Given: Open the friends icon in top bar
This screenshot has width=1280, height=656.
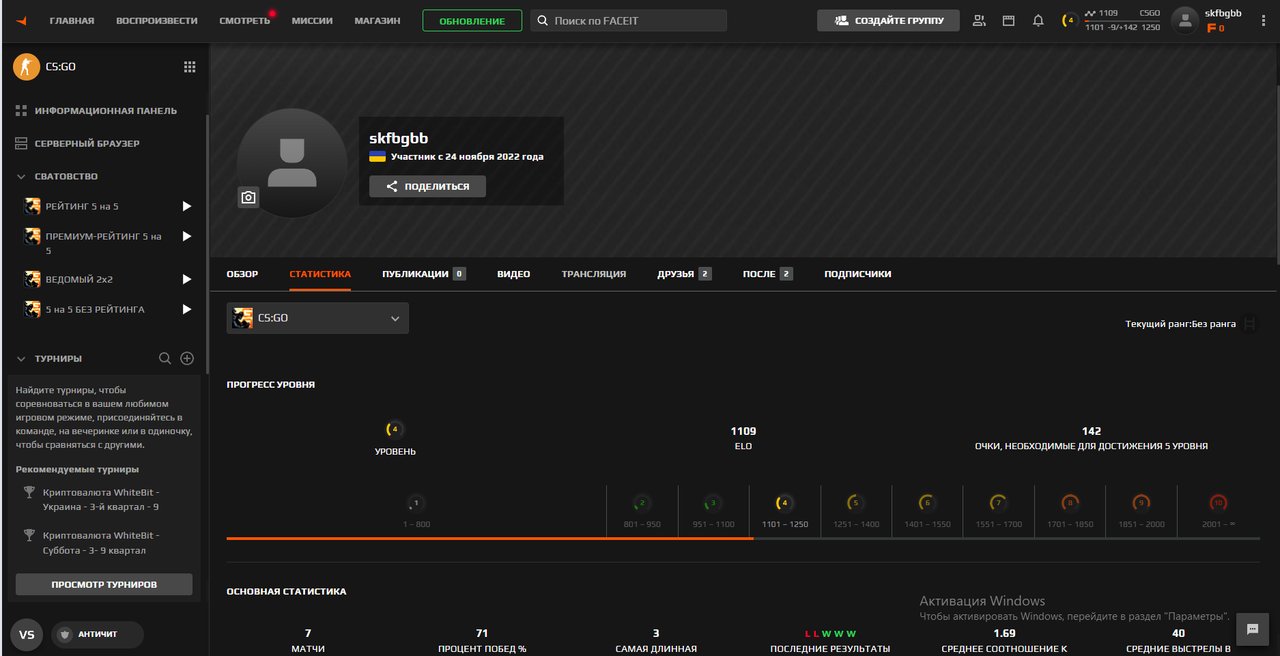Looking at the screenshot, I should 979,20.
